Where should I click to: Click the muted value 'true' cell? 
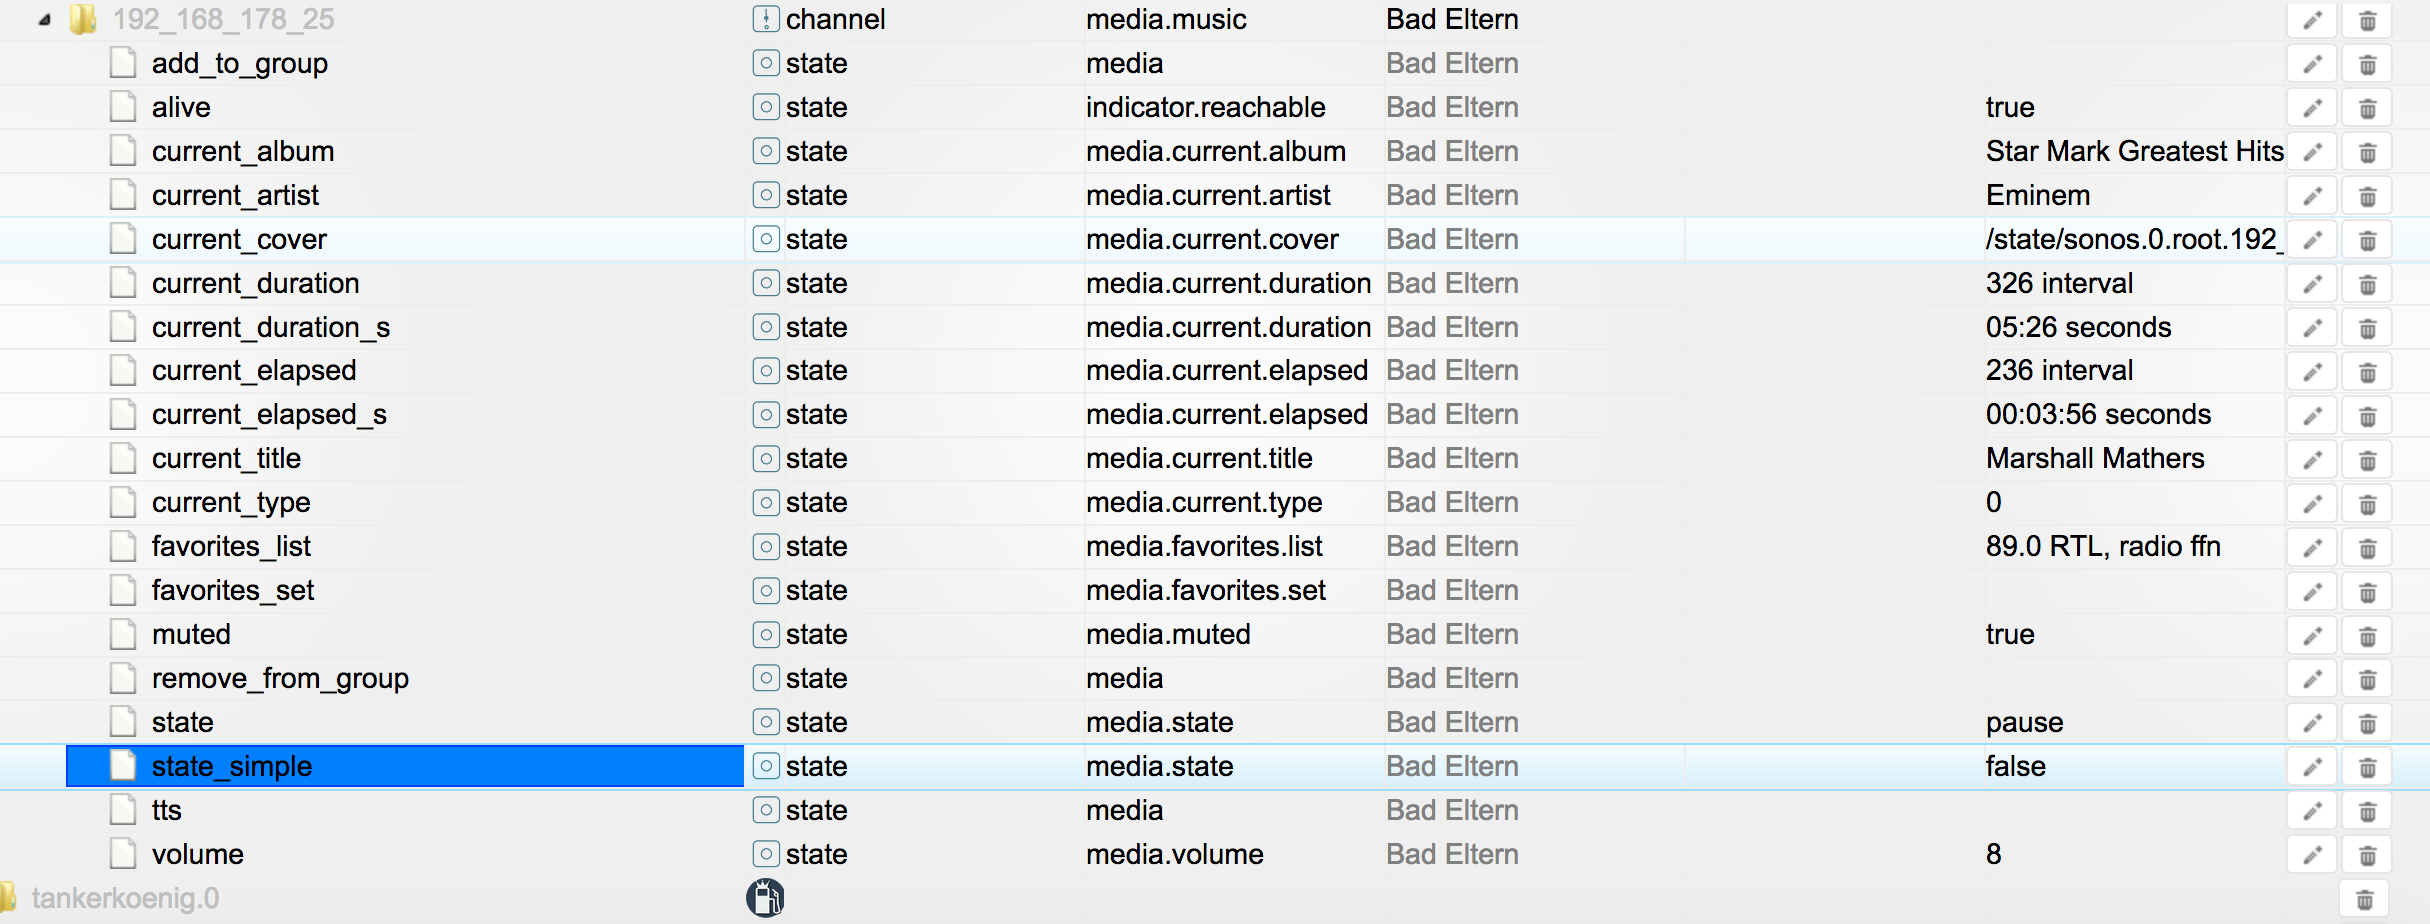coord(2010,635)
